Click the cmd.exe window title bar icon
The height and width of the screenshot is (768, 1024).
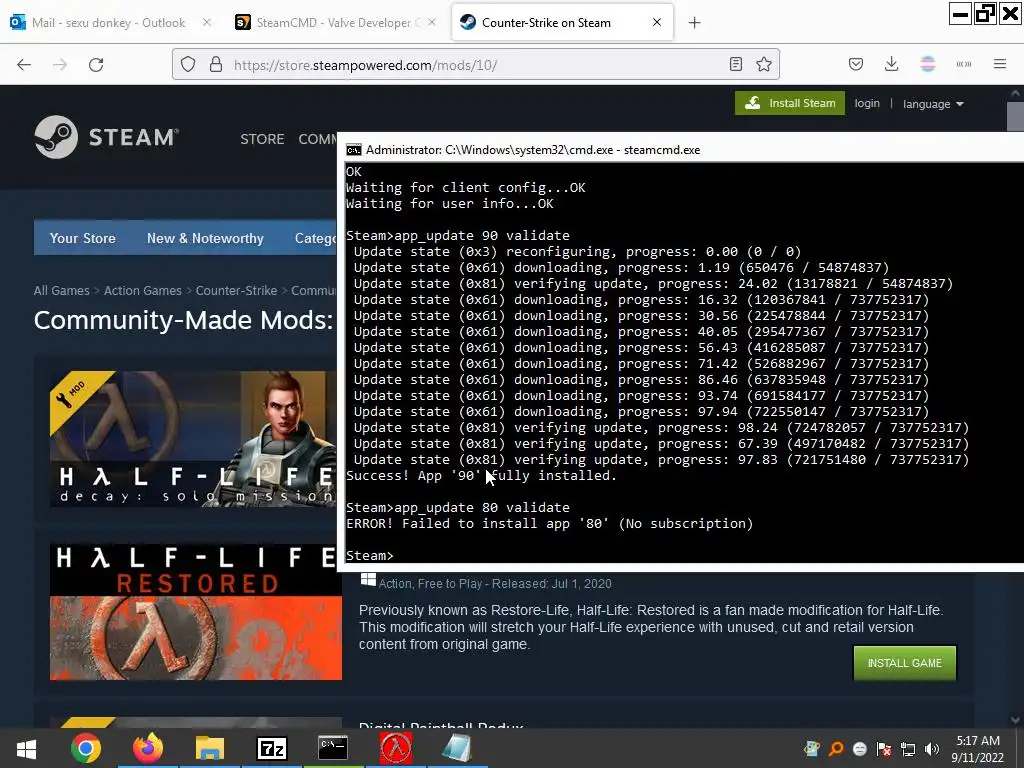353,150
